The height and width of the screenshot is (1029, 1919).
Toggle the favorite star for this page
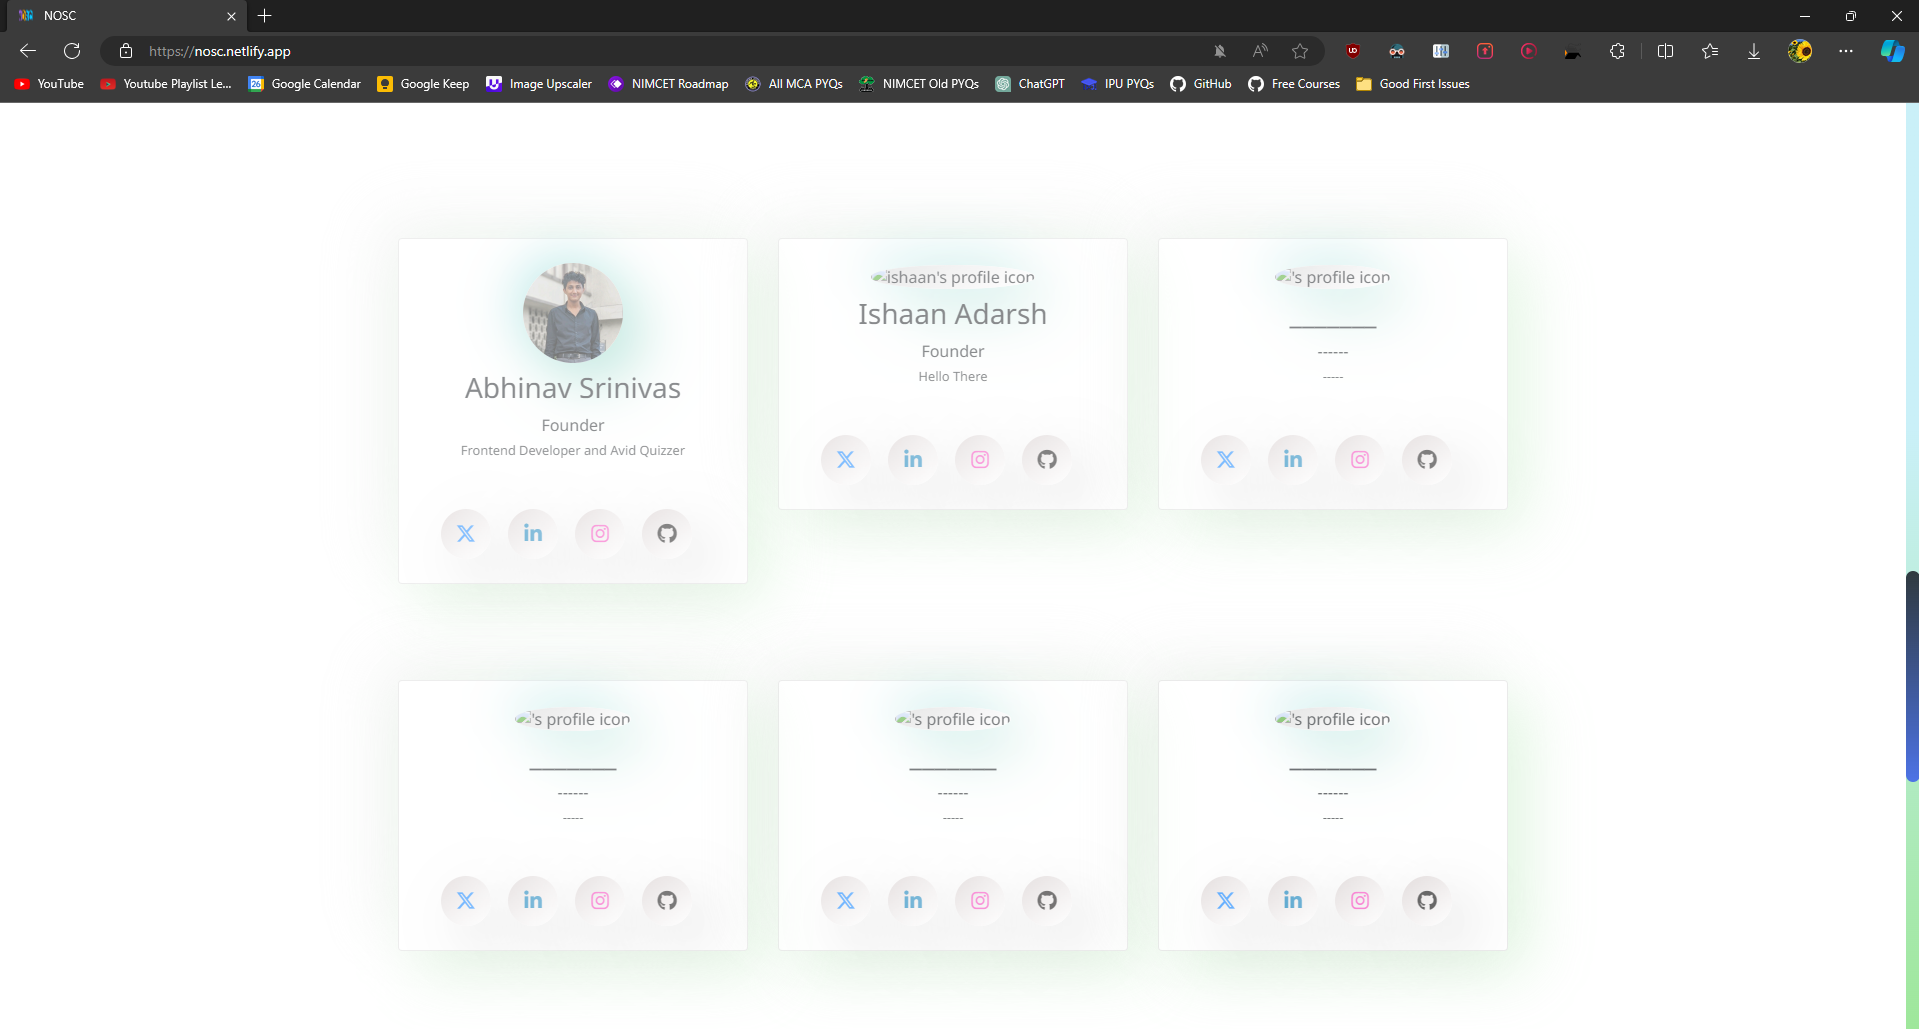1299,51
